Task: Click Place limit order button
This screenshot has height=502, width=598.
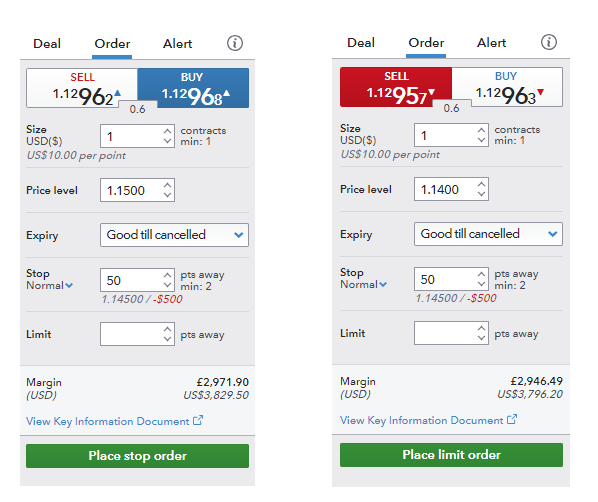Action: click(x=451, y=455)
